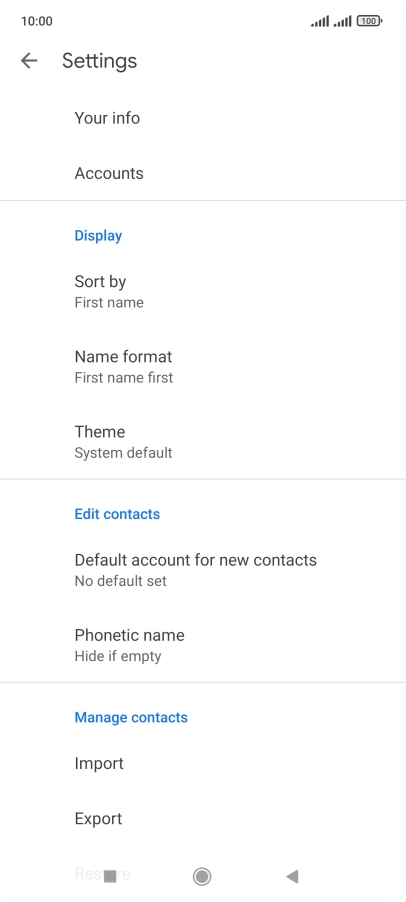Tap the Display section header
The image size is (406, 902).
pos(98,236)
